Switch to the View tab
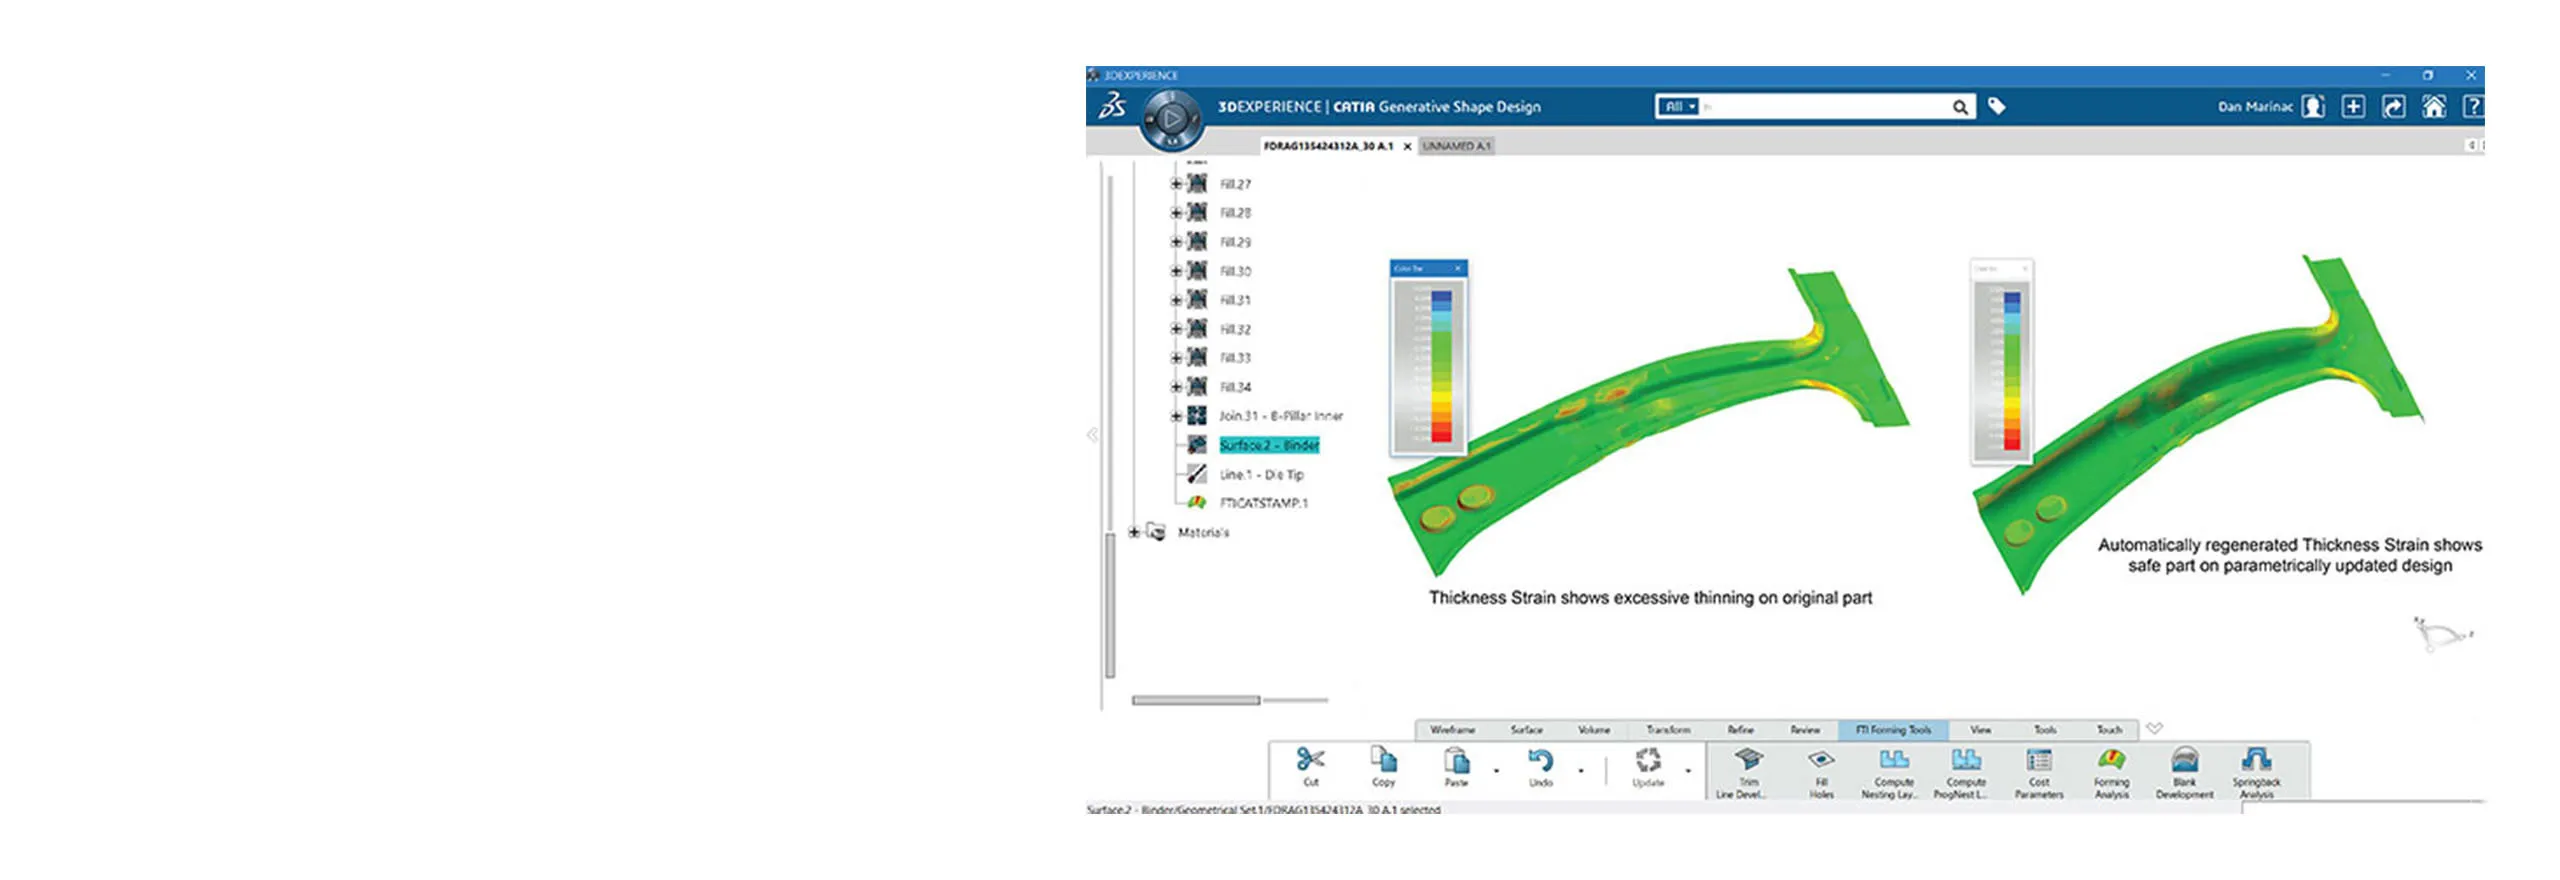This screenshot has height=880, width=2560. point(1980,730)
